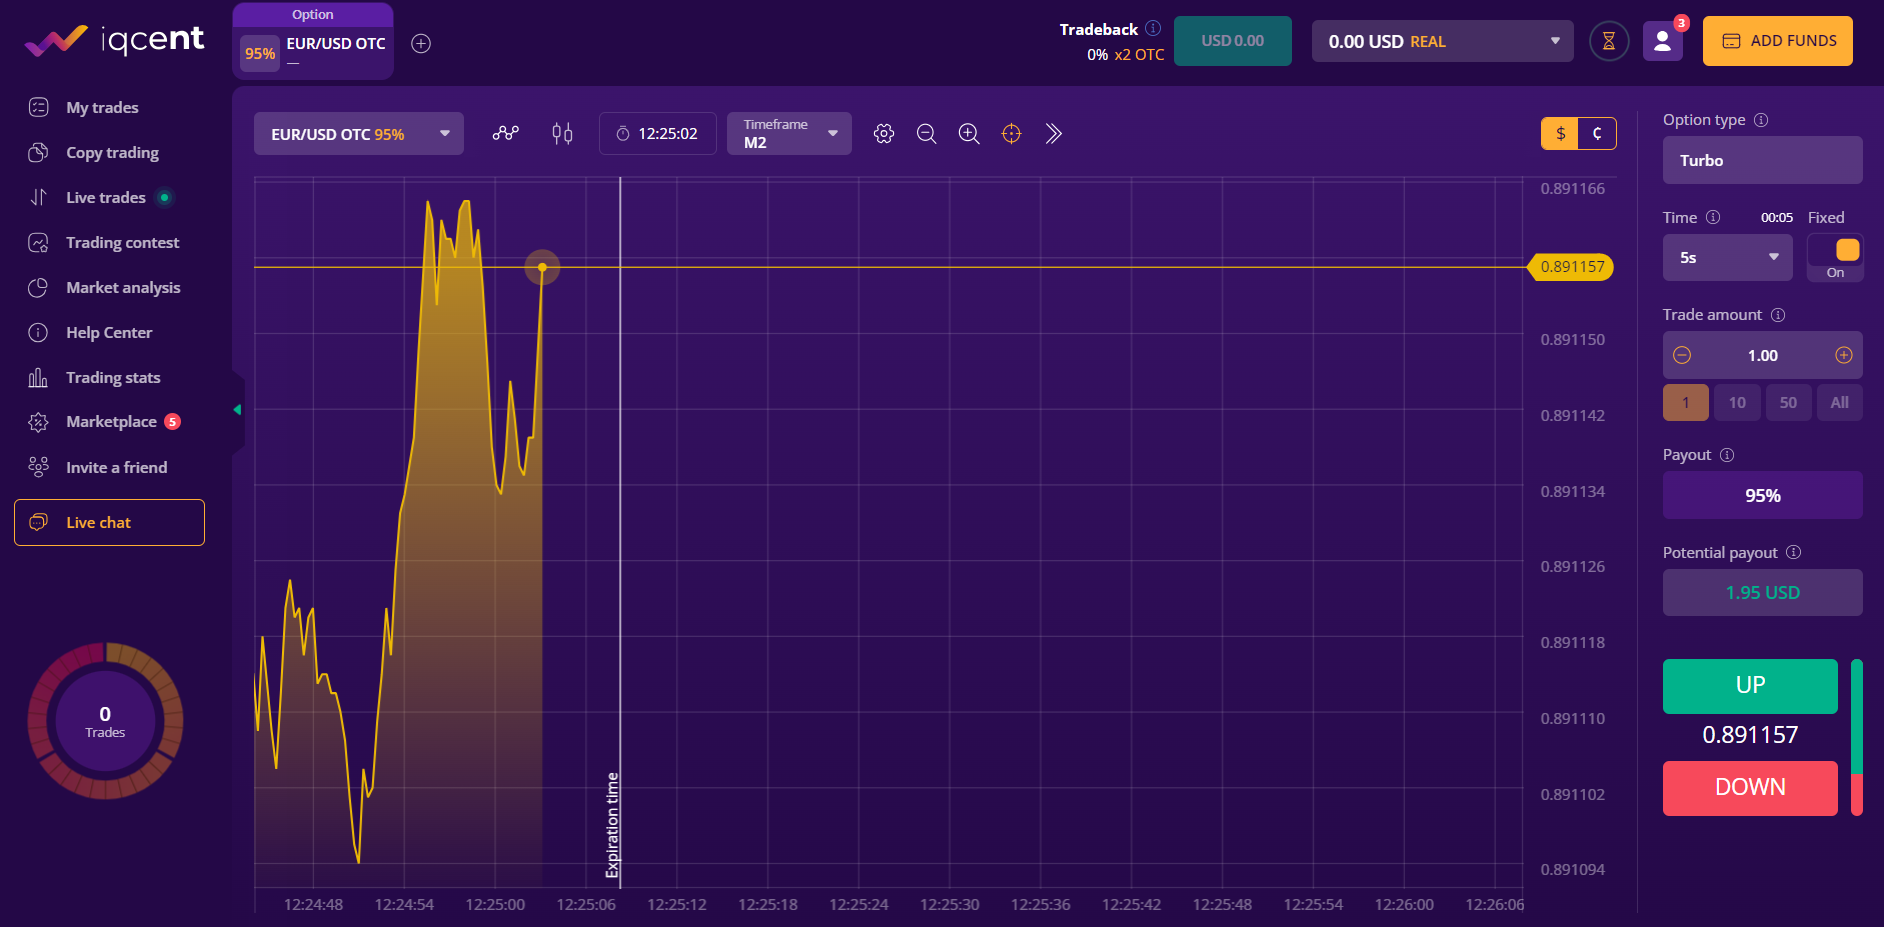Add a new asset tab with plus icon
The image size is (1884, 927).
pyautogui.click(x=421, y=43)
